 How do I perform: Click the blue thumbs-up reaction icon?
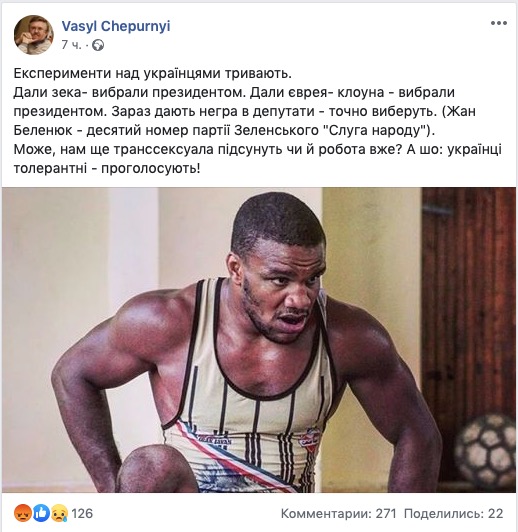point(41,513)
